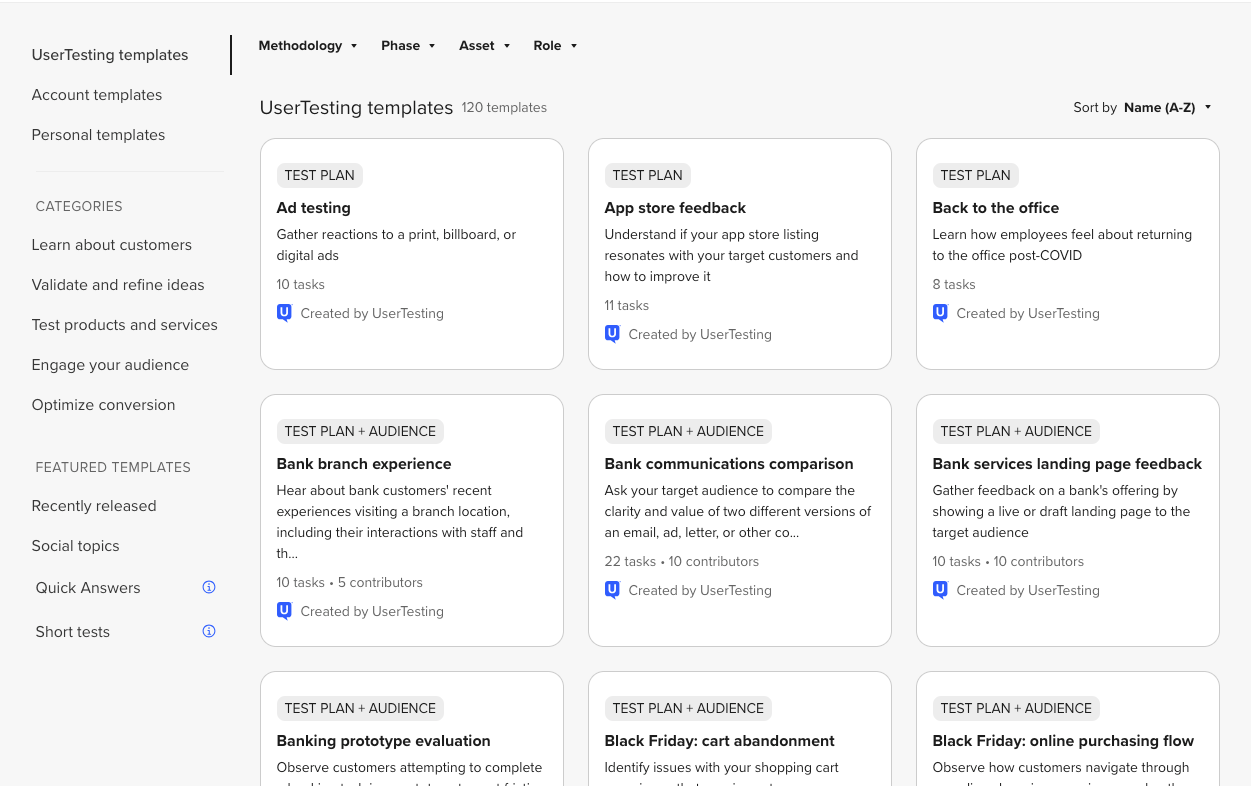1251x786 pixels.
Task: Click "10 tasks • 10 contributors" text
Action: click(1008, 561)
